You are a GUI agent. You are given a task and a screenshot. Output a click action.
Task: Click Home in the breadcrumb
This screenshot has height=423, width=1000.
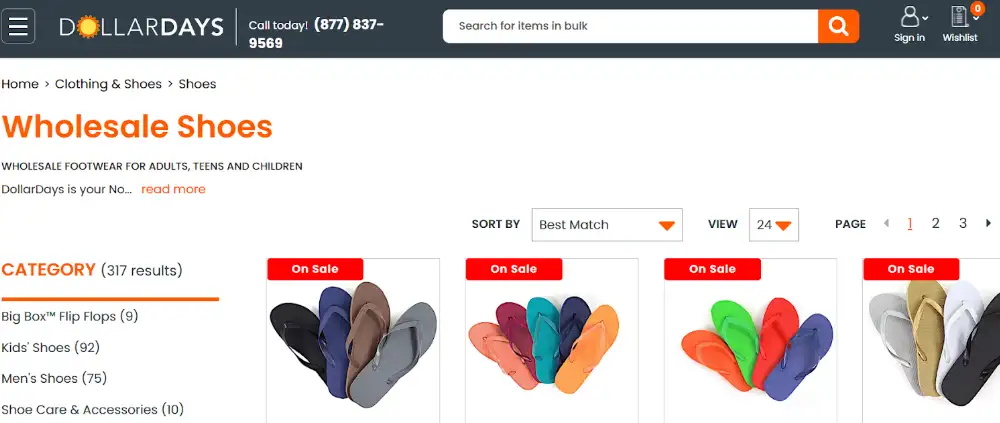coord(20,84)
